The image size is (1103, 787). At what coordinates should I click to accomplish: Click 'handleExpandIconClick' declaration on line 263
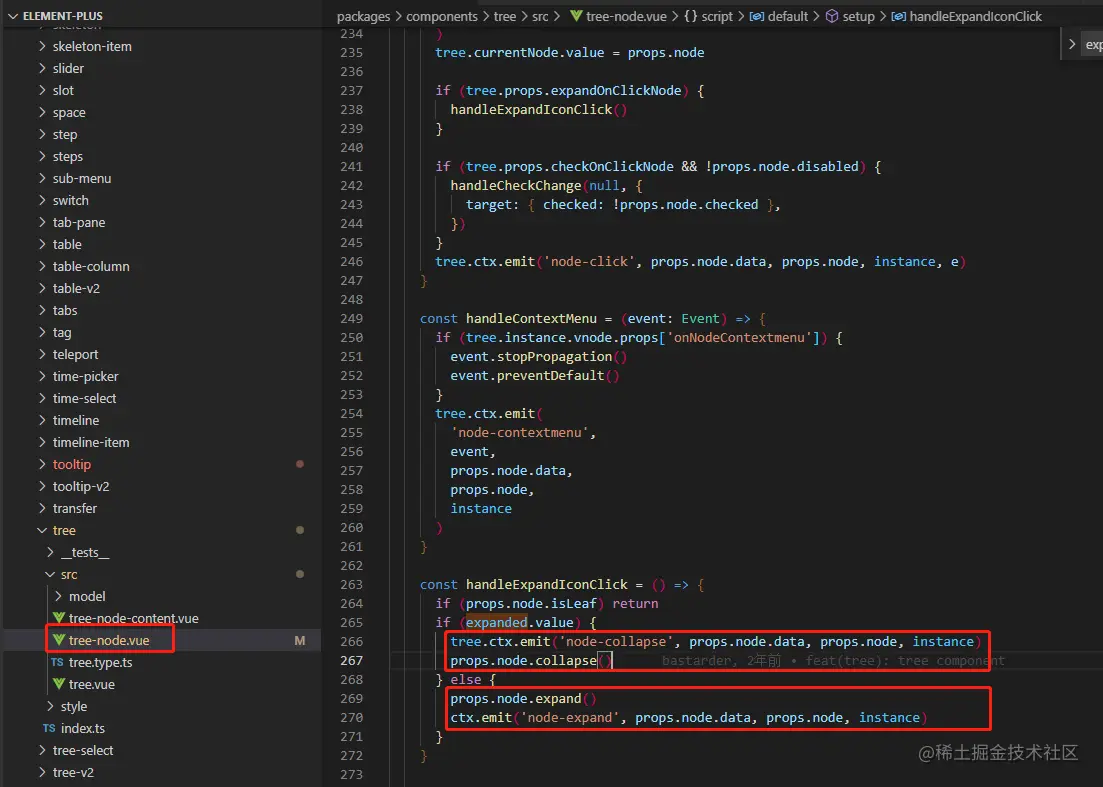547,584
